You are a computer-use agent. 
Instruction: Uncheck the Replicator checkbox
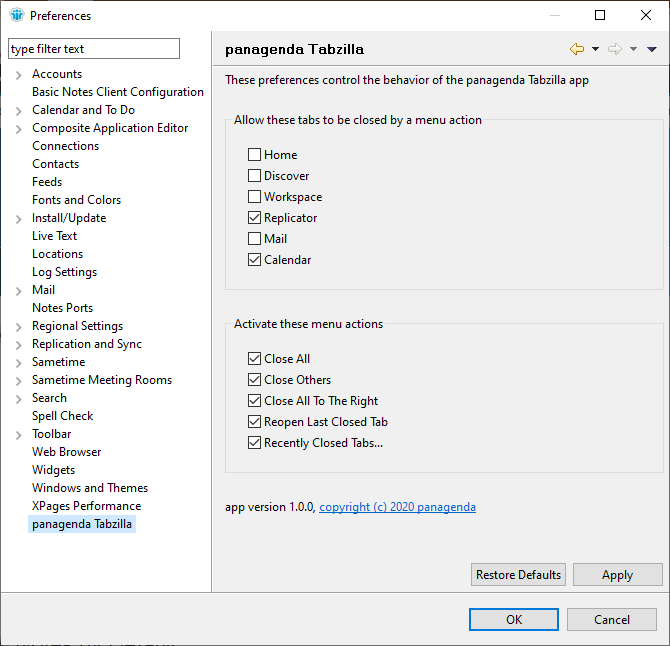click(x=255, y=218)
